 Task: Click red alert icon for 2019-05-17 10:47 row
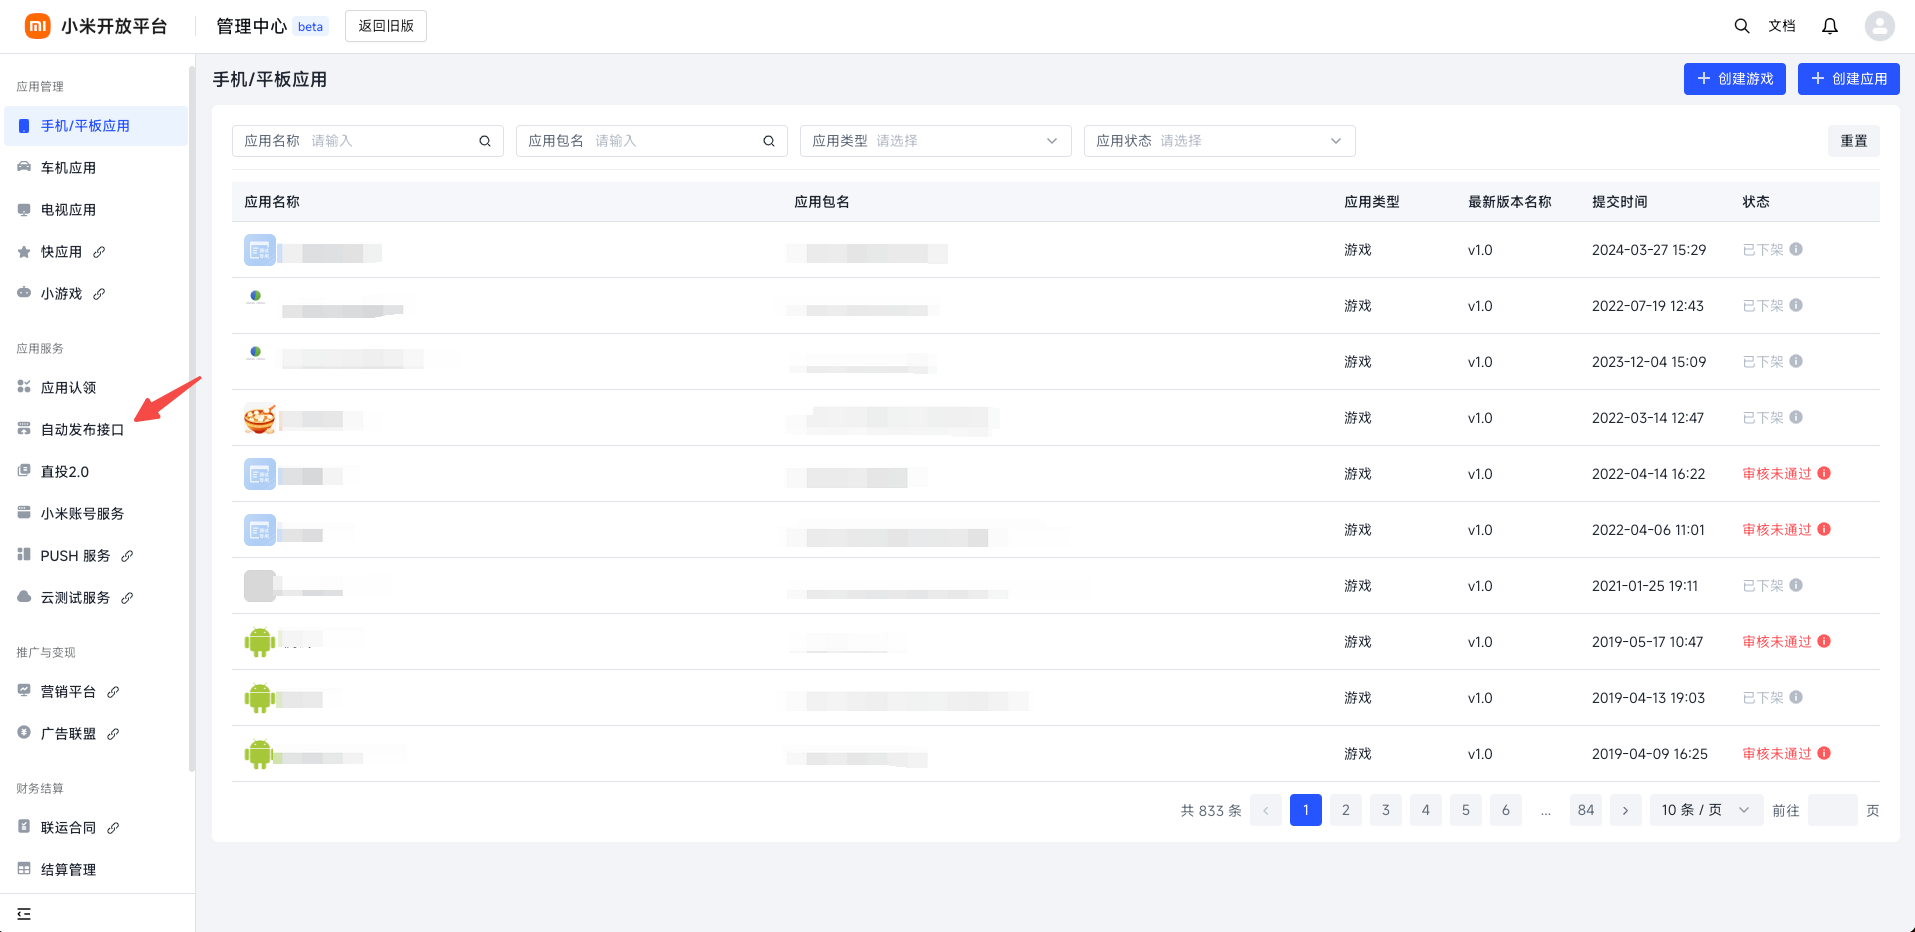[x=1824, y=641]
